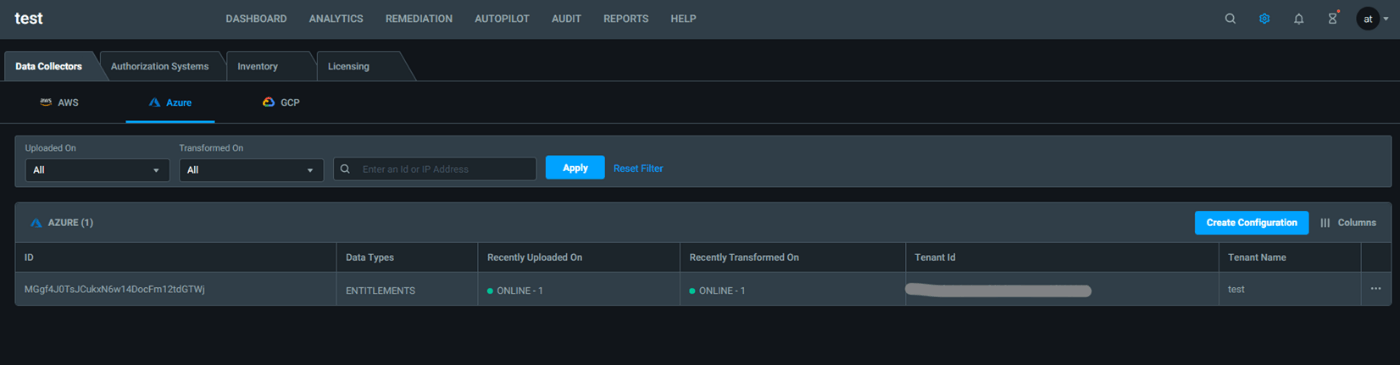Viewport: 1400px width, 365px height.
Task: Click the Apply filter button
Action: tap(575, 168)
